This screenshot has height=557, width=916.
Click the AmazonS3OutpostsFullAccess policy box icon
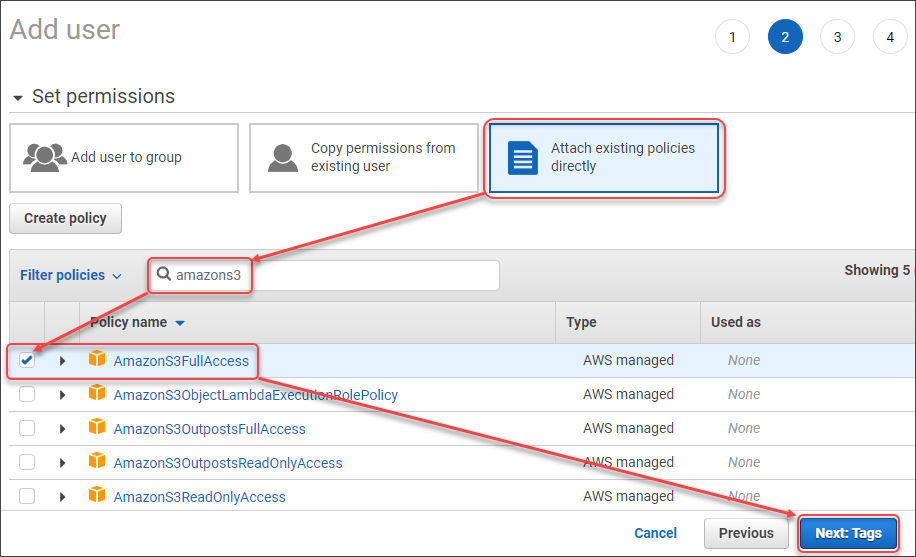(x=97, y=428)
